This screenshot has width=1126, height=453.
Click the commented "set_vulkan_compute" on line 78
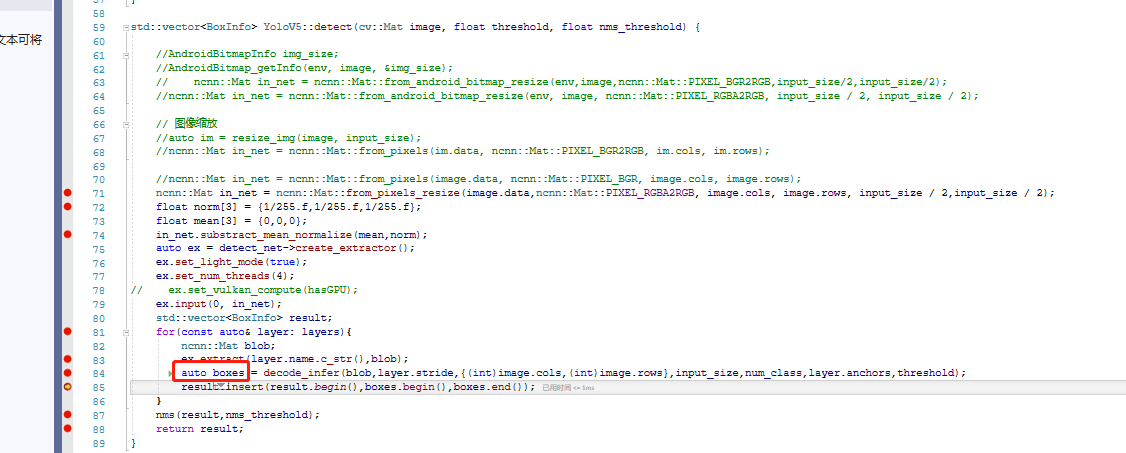tap(243, 290)
